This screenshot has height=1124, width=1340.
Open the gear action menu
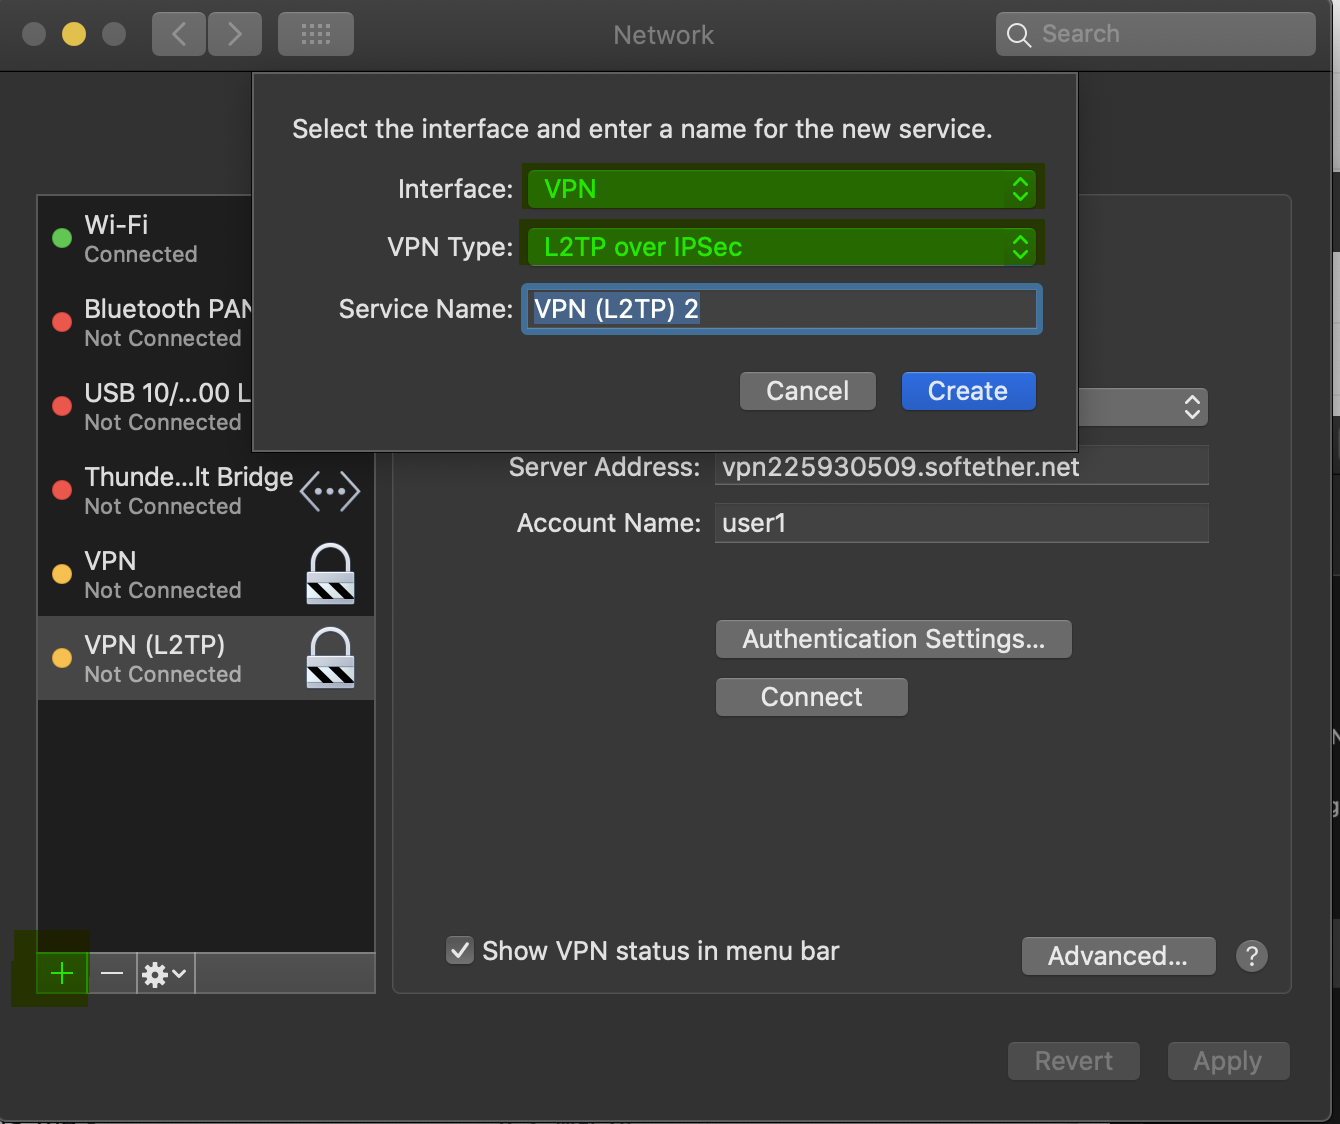(165, 973)
